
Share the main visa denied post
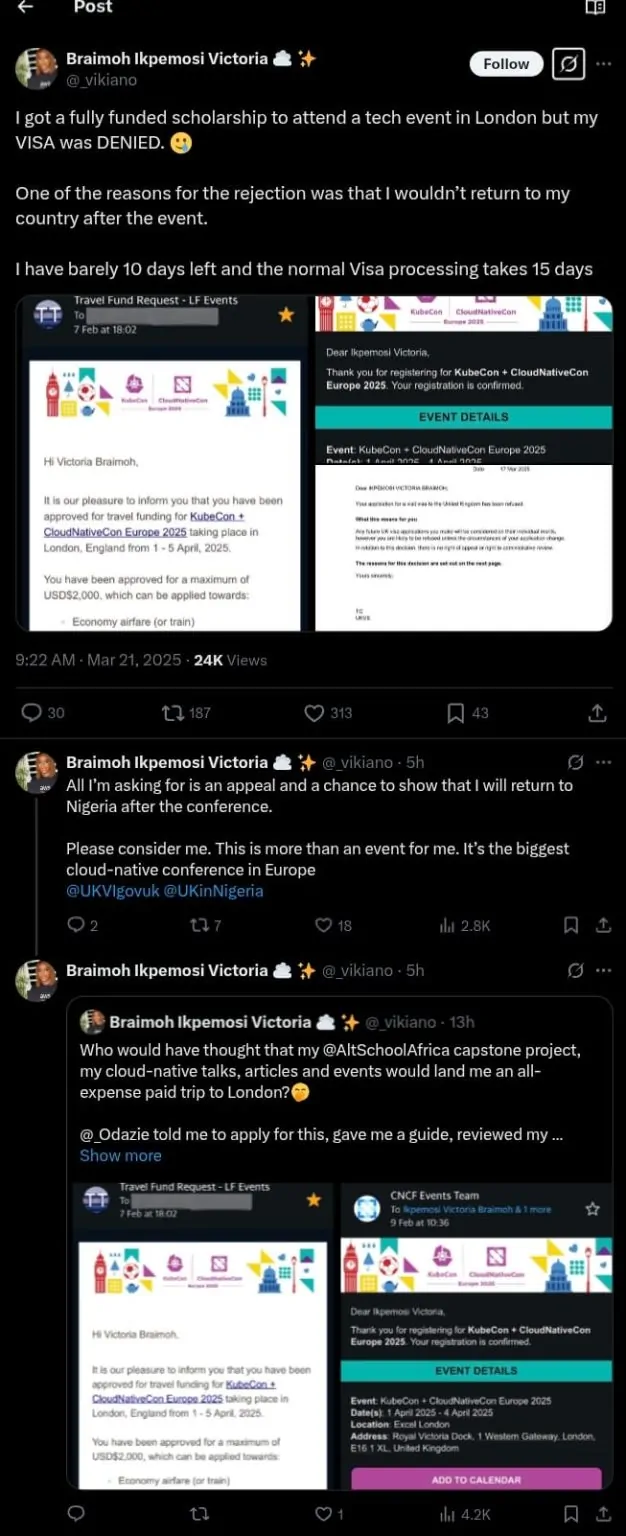pyautogui.click(x=597, y=712)
